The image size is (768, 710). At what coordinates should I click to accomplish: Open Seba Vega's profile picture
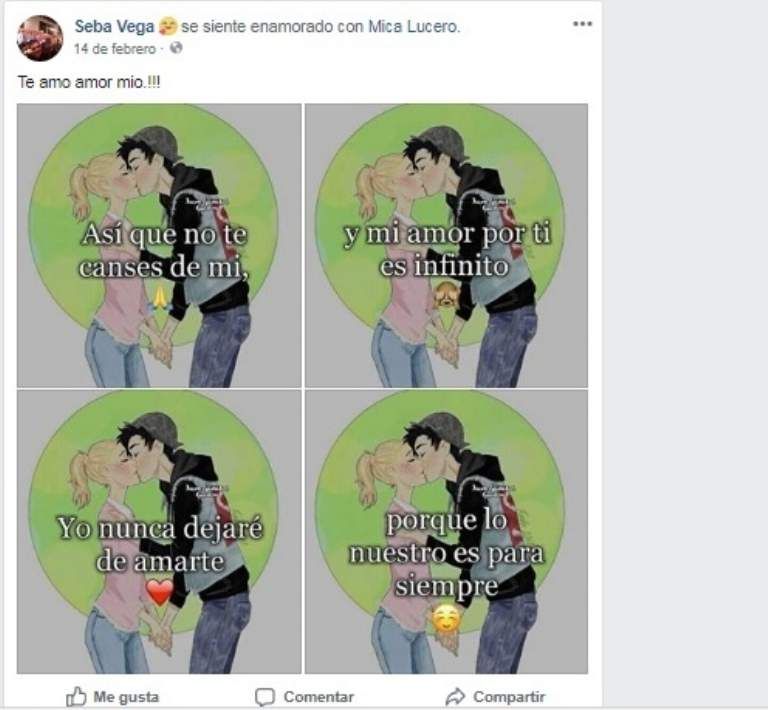tap(40, 38)
